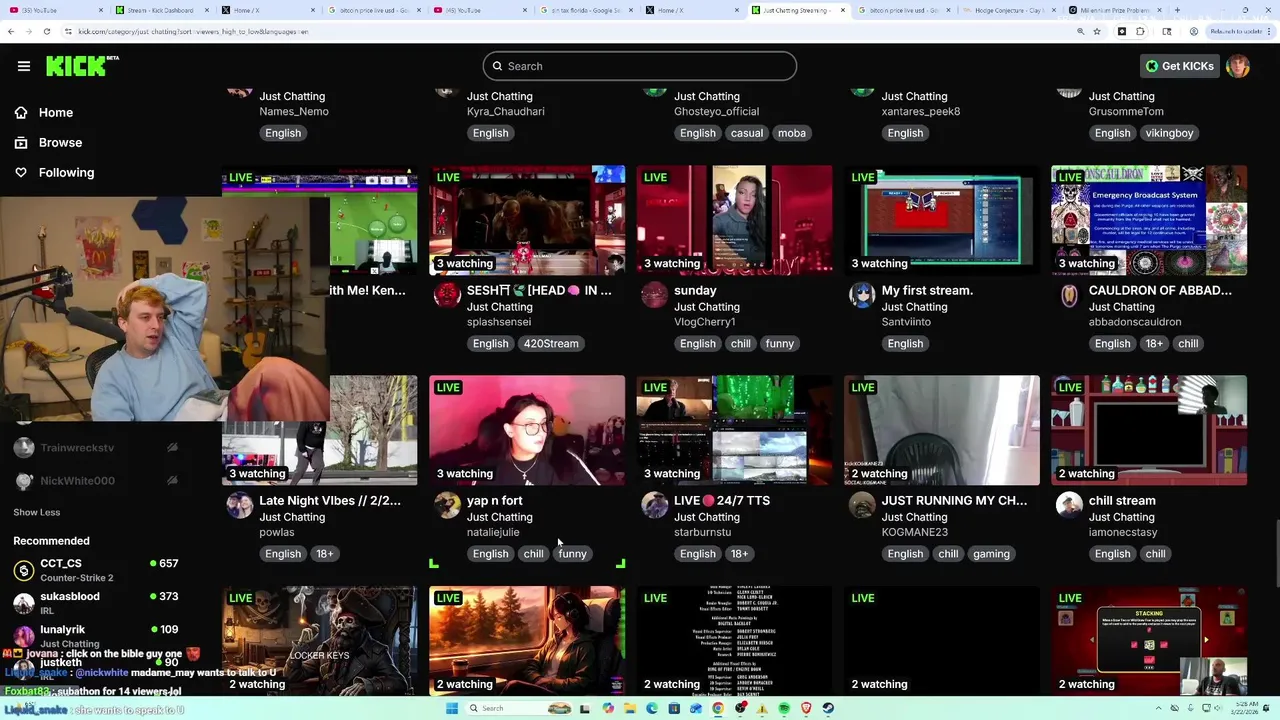Open the user profile avatar at top right
Screen dimensions: 1280x720
(1238, 66)
